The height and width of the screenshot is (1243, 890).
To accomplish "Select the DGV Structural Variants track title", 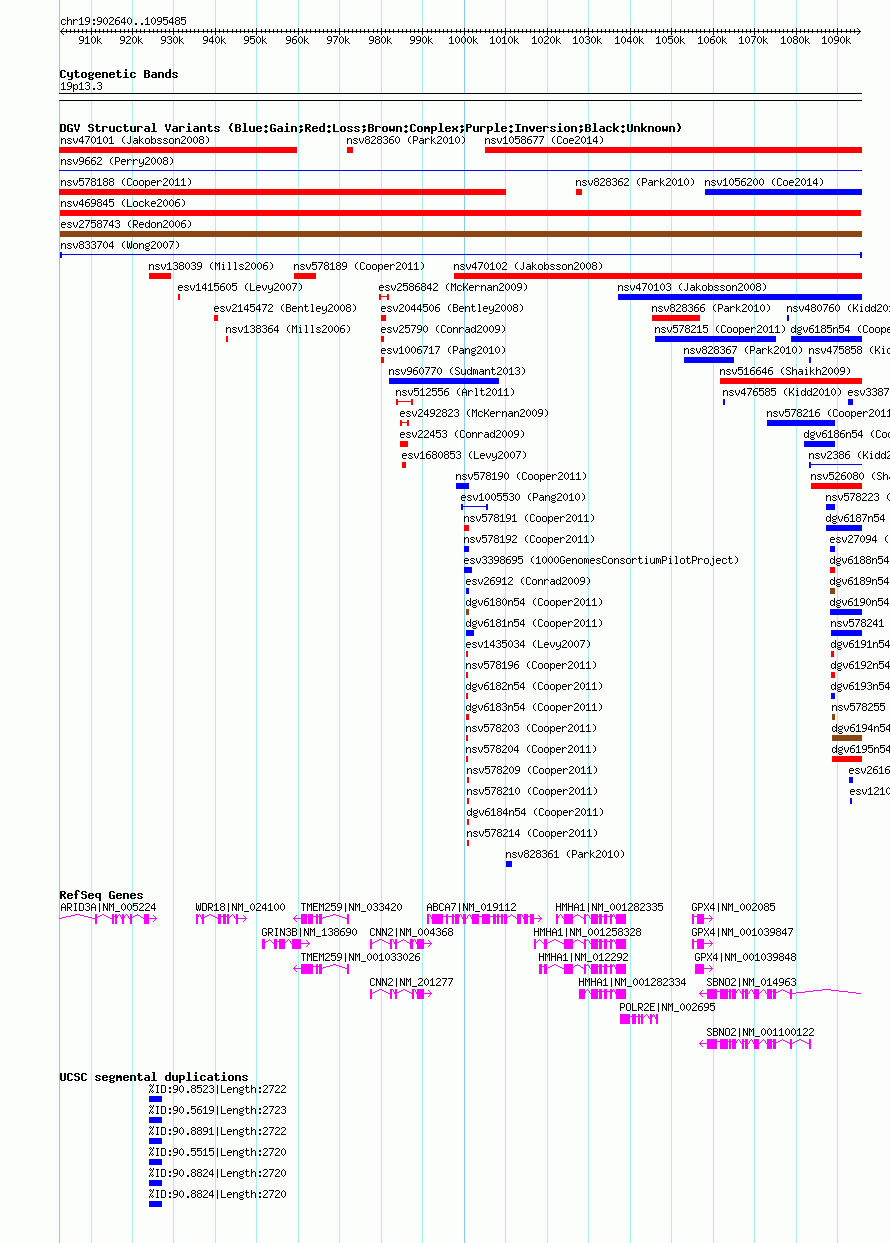I will point(371,128).
